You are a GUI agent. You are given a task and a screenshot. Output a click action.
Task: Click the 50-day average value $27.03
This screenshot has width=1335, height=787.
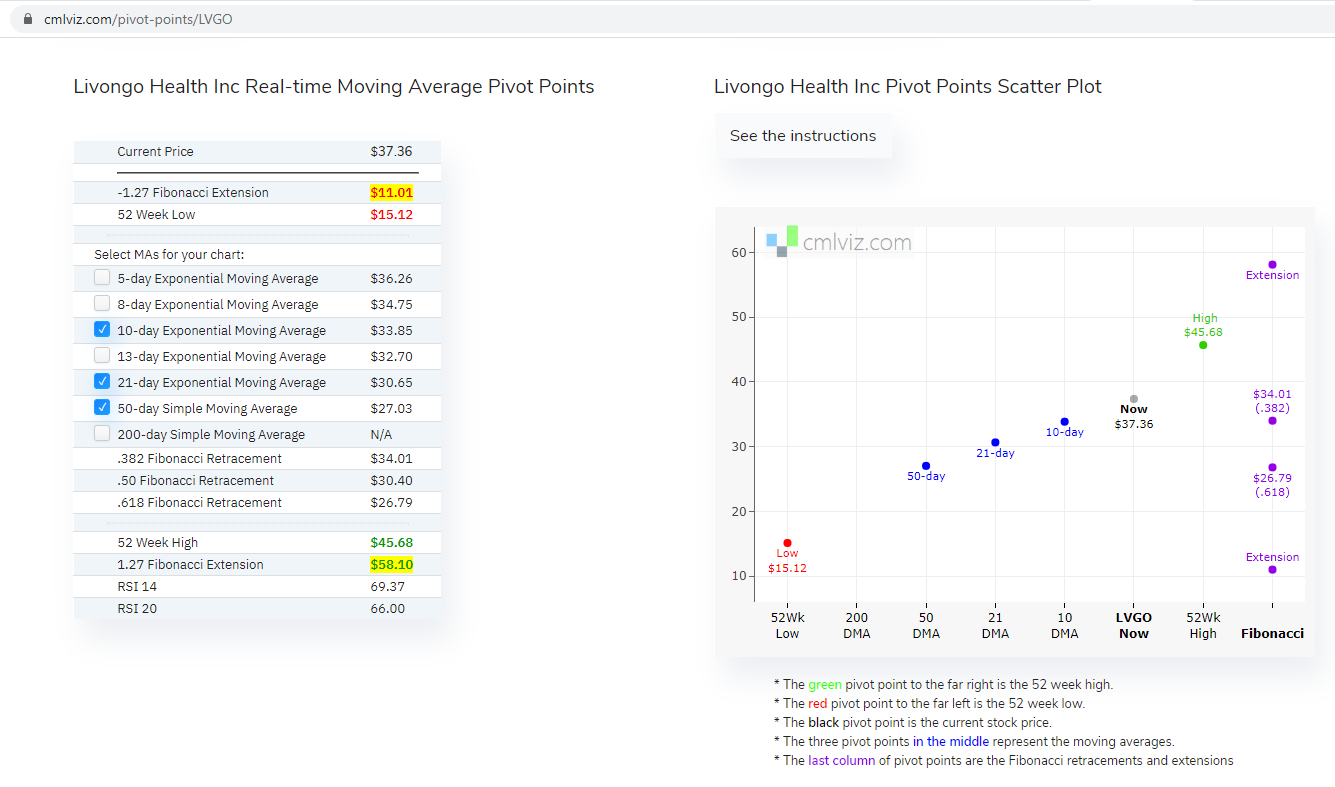coord(391,409)
